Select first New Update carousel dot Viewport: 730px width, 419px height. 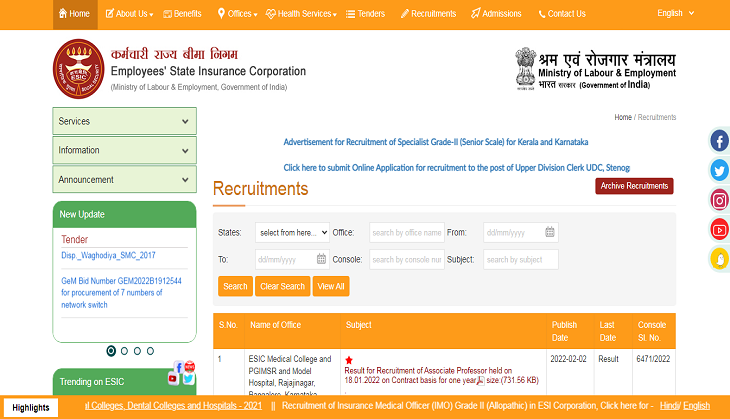pos(111,351)
